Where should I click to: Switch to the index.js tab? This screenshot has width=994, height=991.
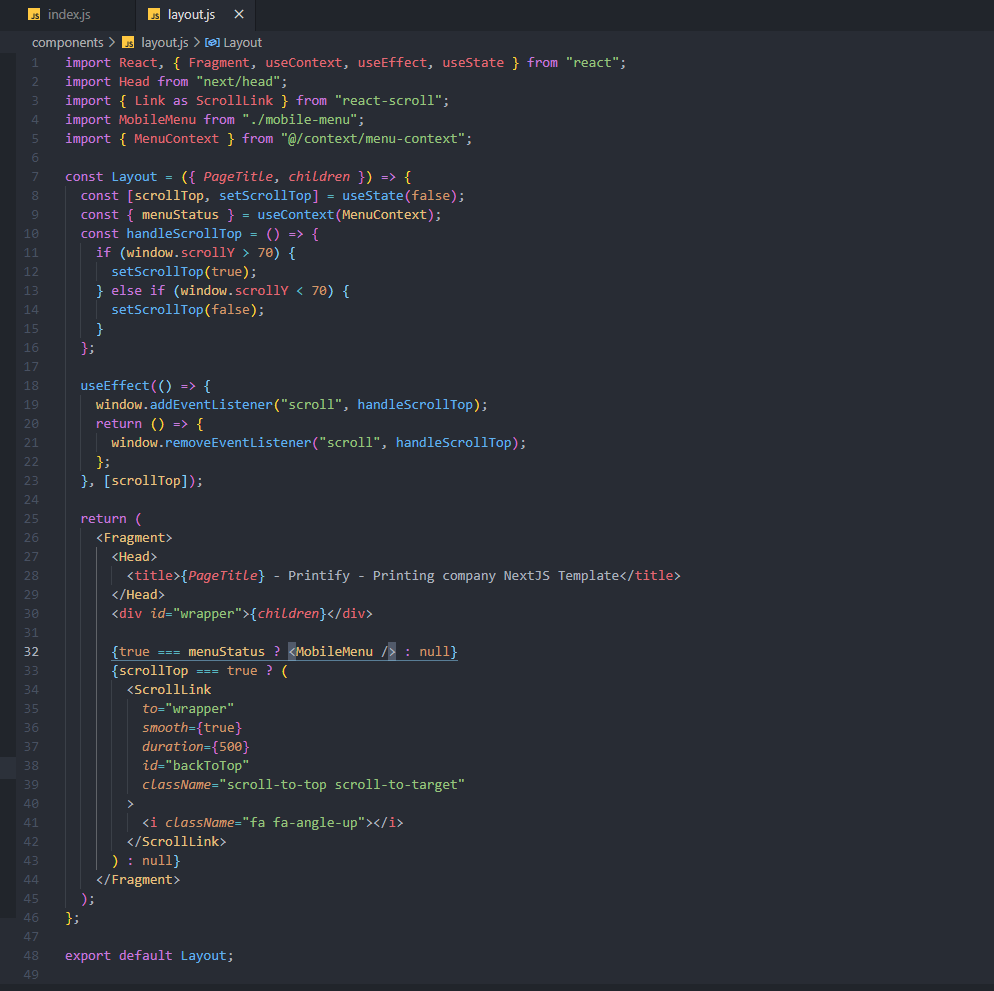70,15
